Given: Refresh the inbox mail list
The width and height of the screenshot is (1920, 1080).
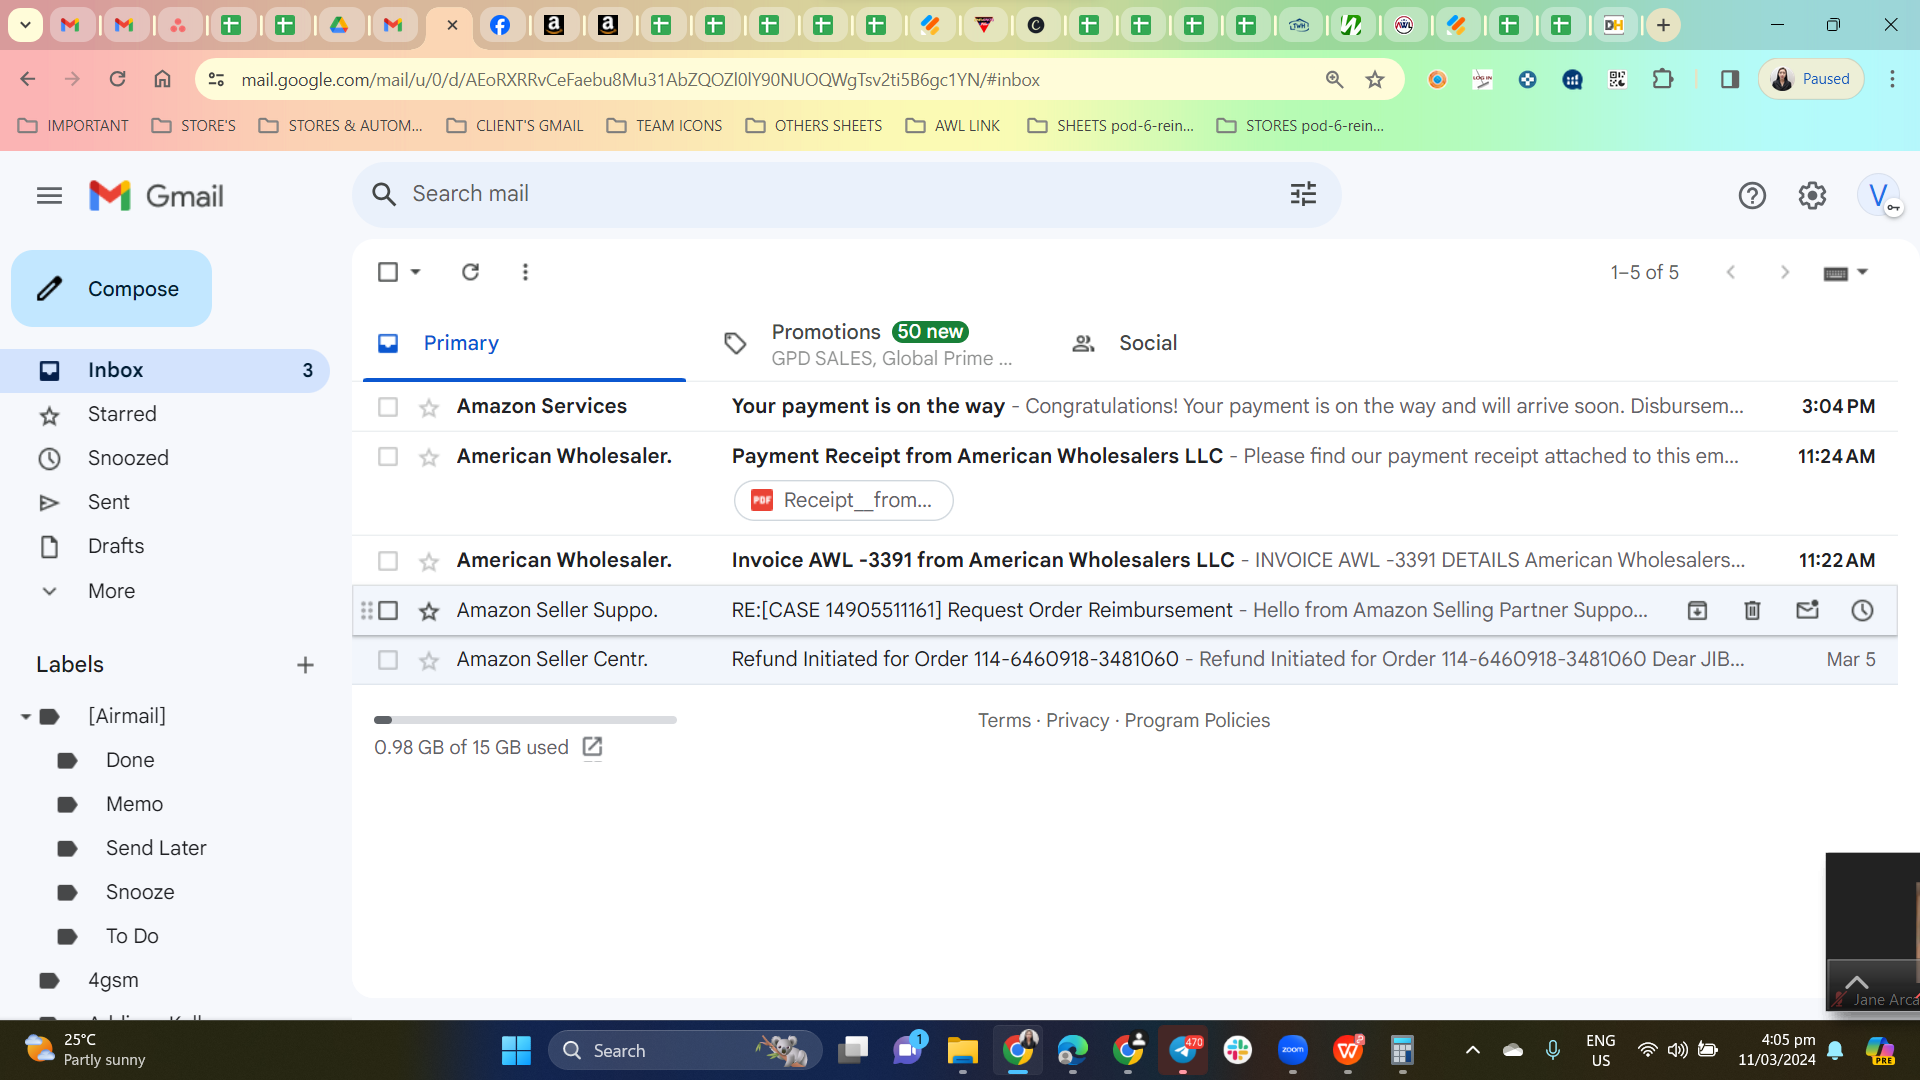Looking at the screenshot, I should point(470,272).
